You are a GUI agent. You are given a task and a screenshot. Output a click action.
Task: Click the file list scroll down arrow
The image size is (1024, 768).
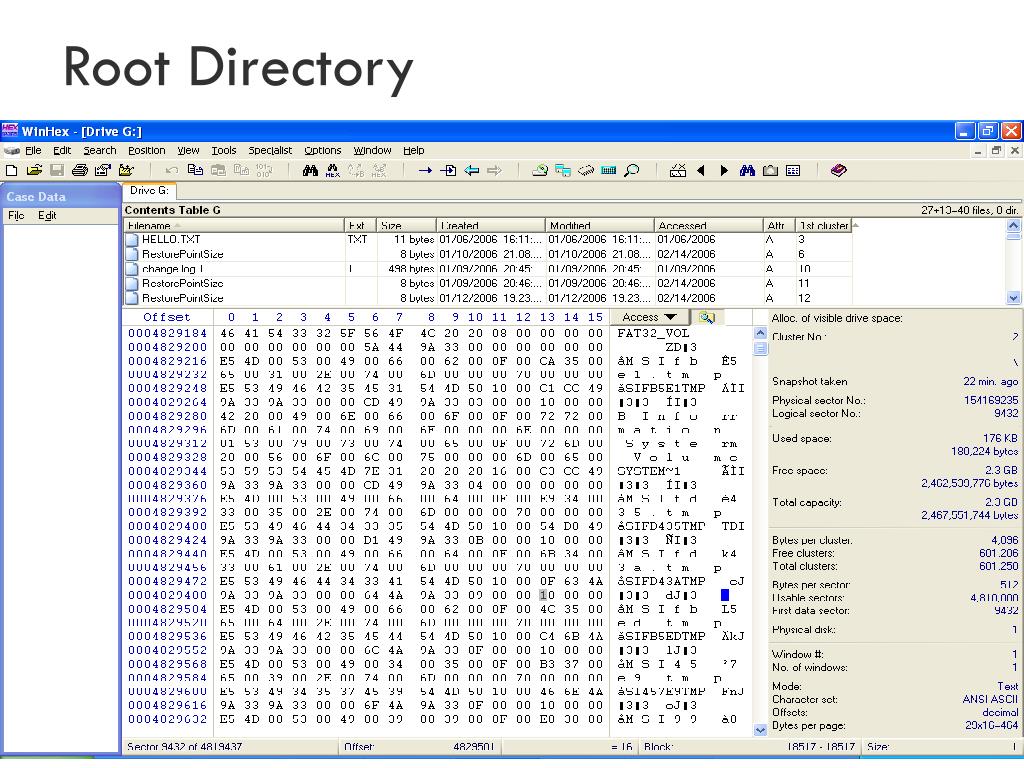click(1014, 298)
